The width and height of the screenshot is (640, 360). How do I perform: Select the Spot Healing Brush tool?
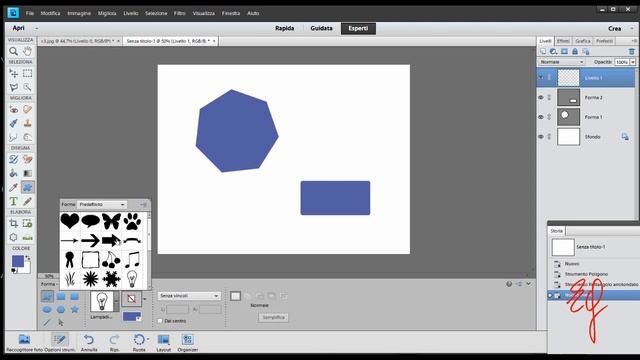pyautogui.click(x=27, y=109)
